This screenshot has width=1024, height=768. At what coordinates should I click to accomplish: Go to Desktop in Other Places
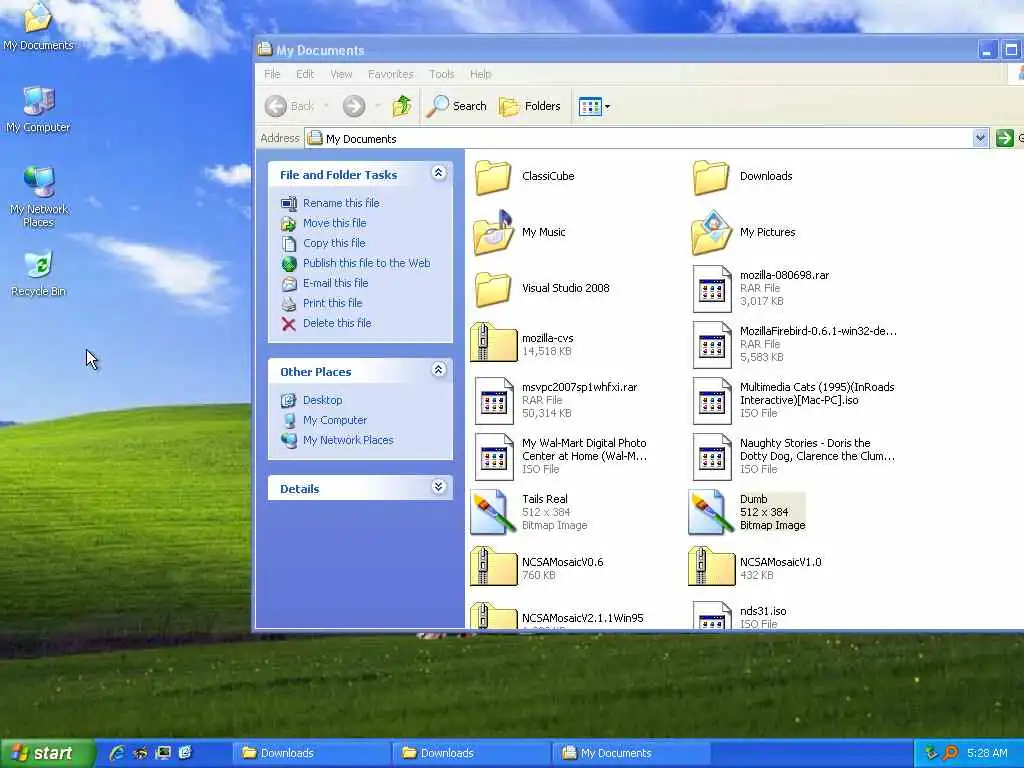click(323, 400)
